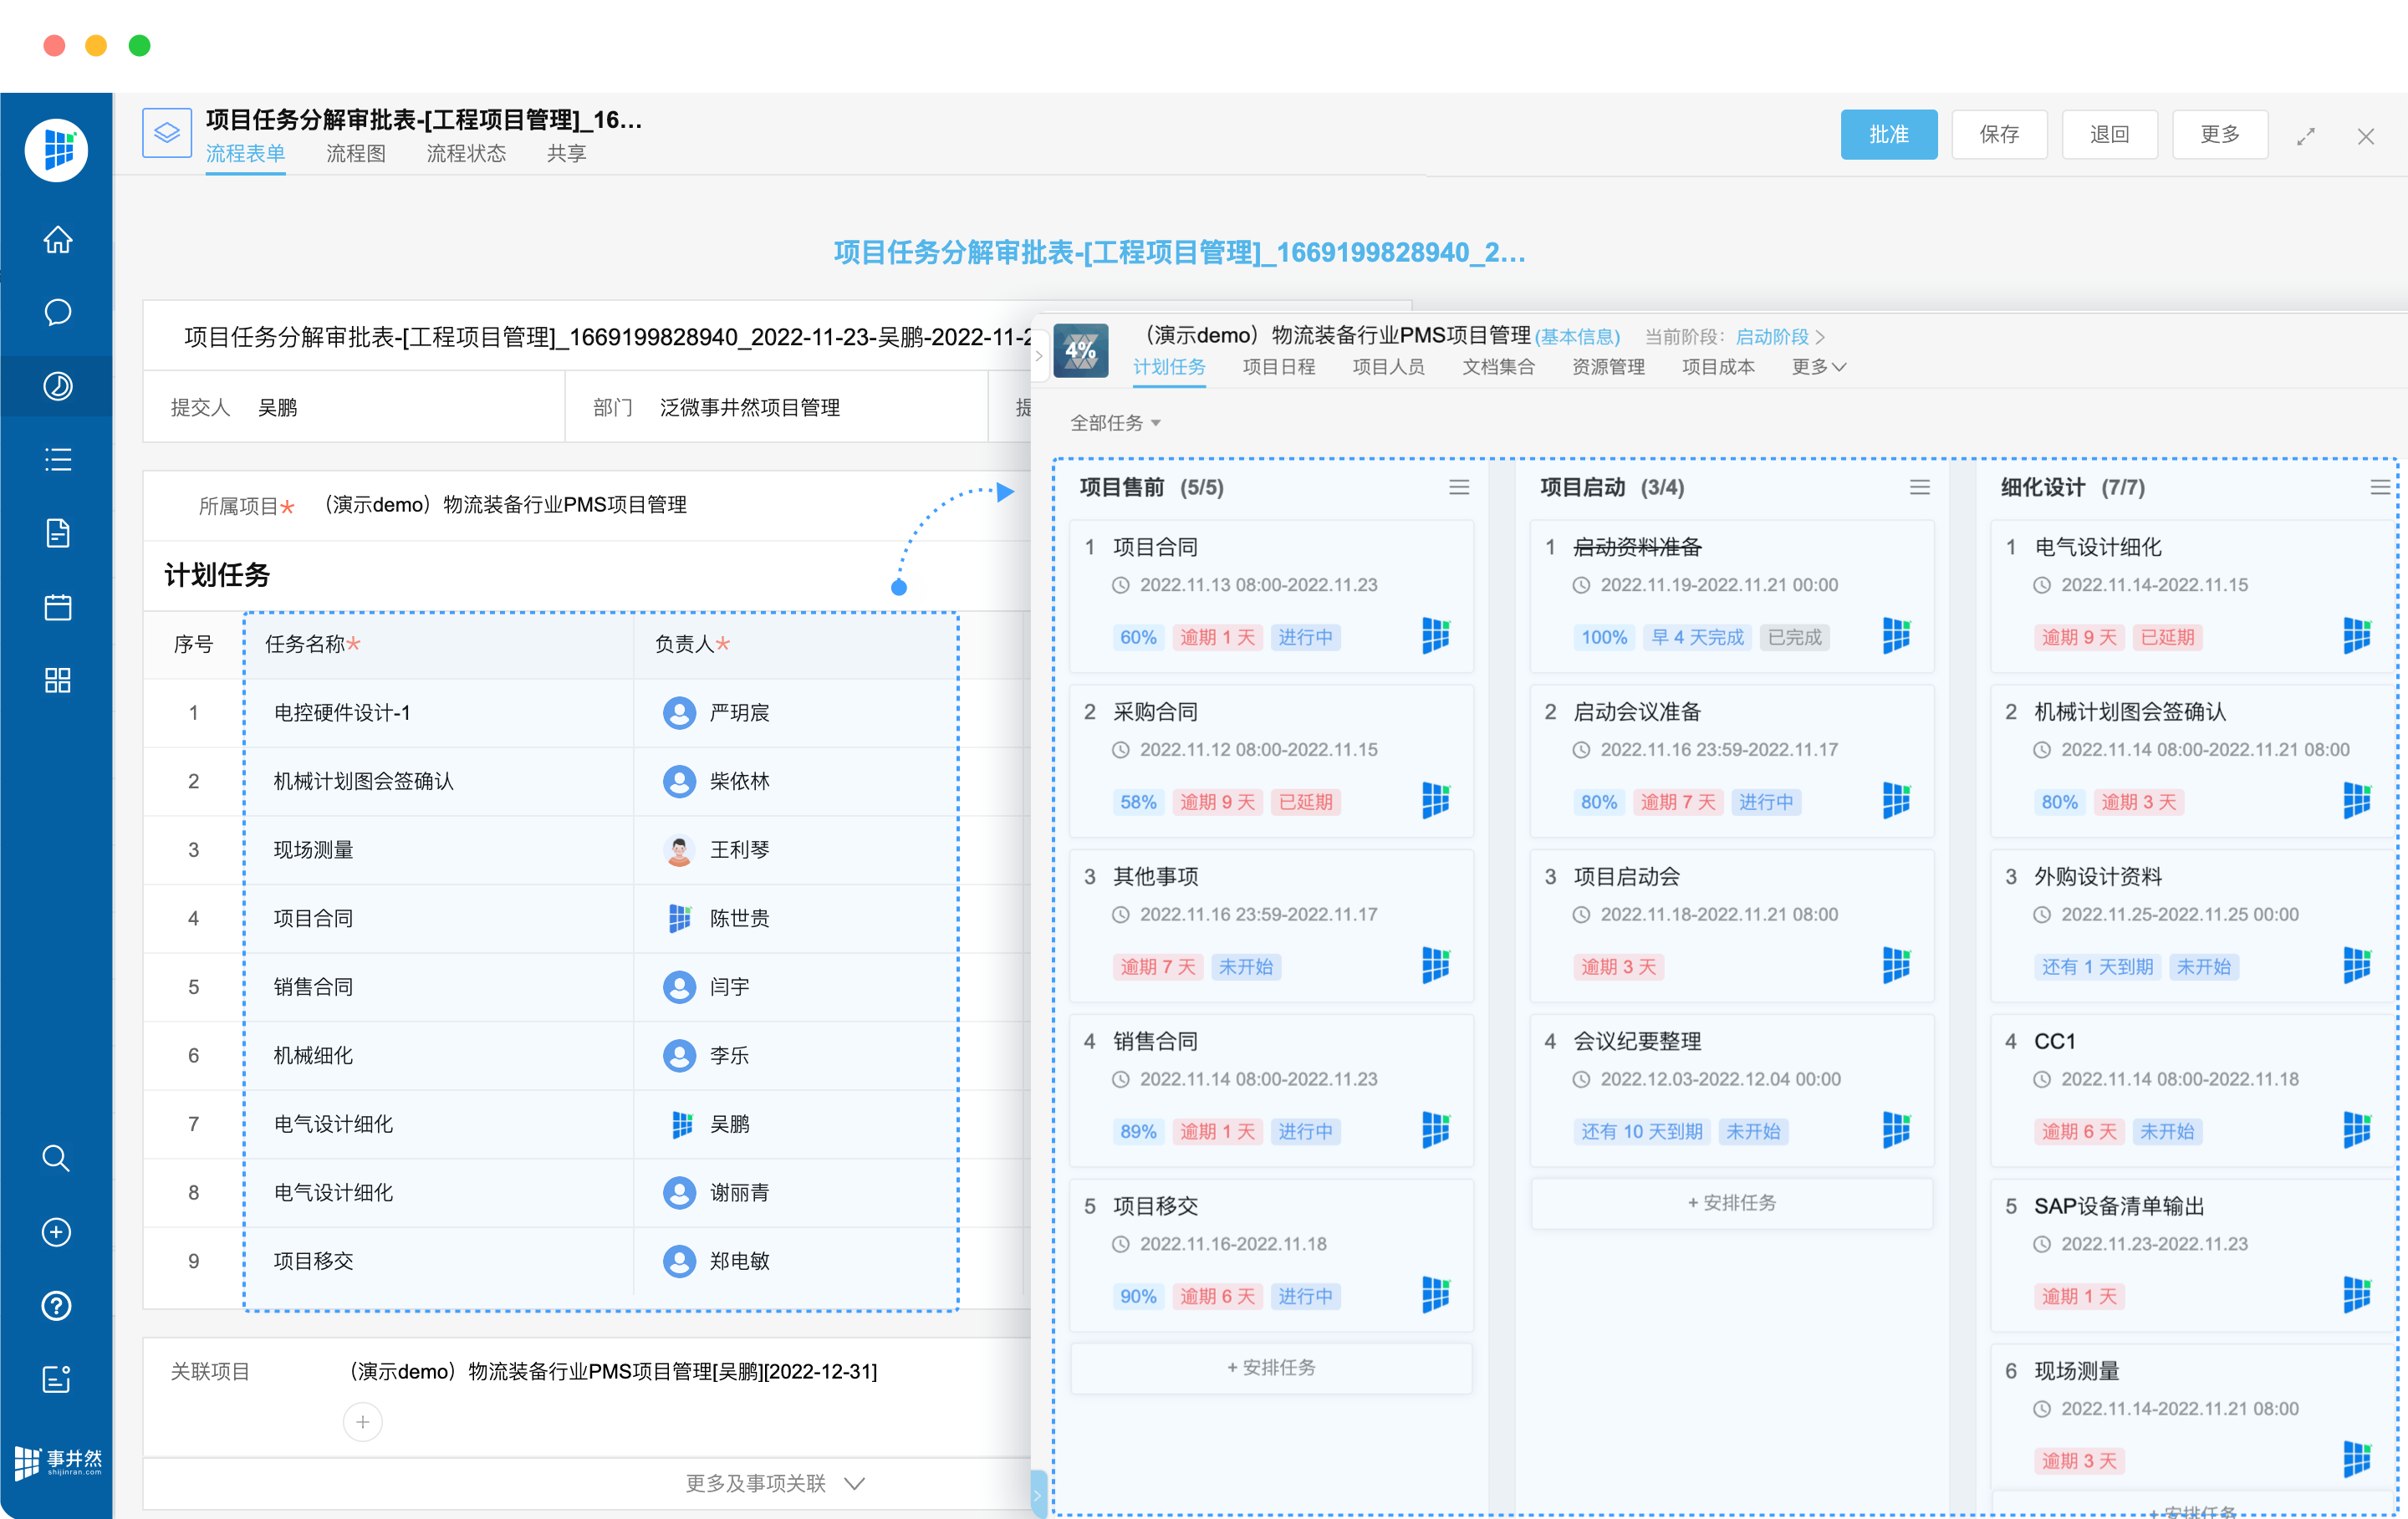2408x1519 pixels.
Task: Click circular plus under 关联项目
Action: click(x=362, y=1421)
